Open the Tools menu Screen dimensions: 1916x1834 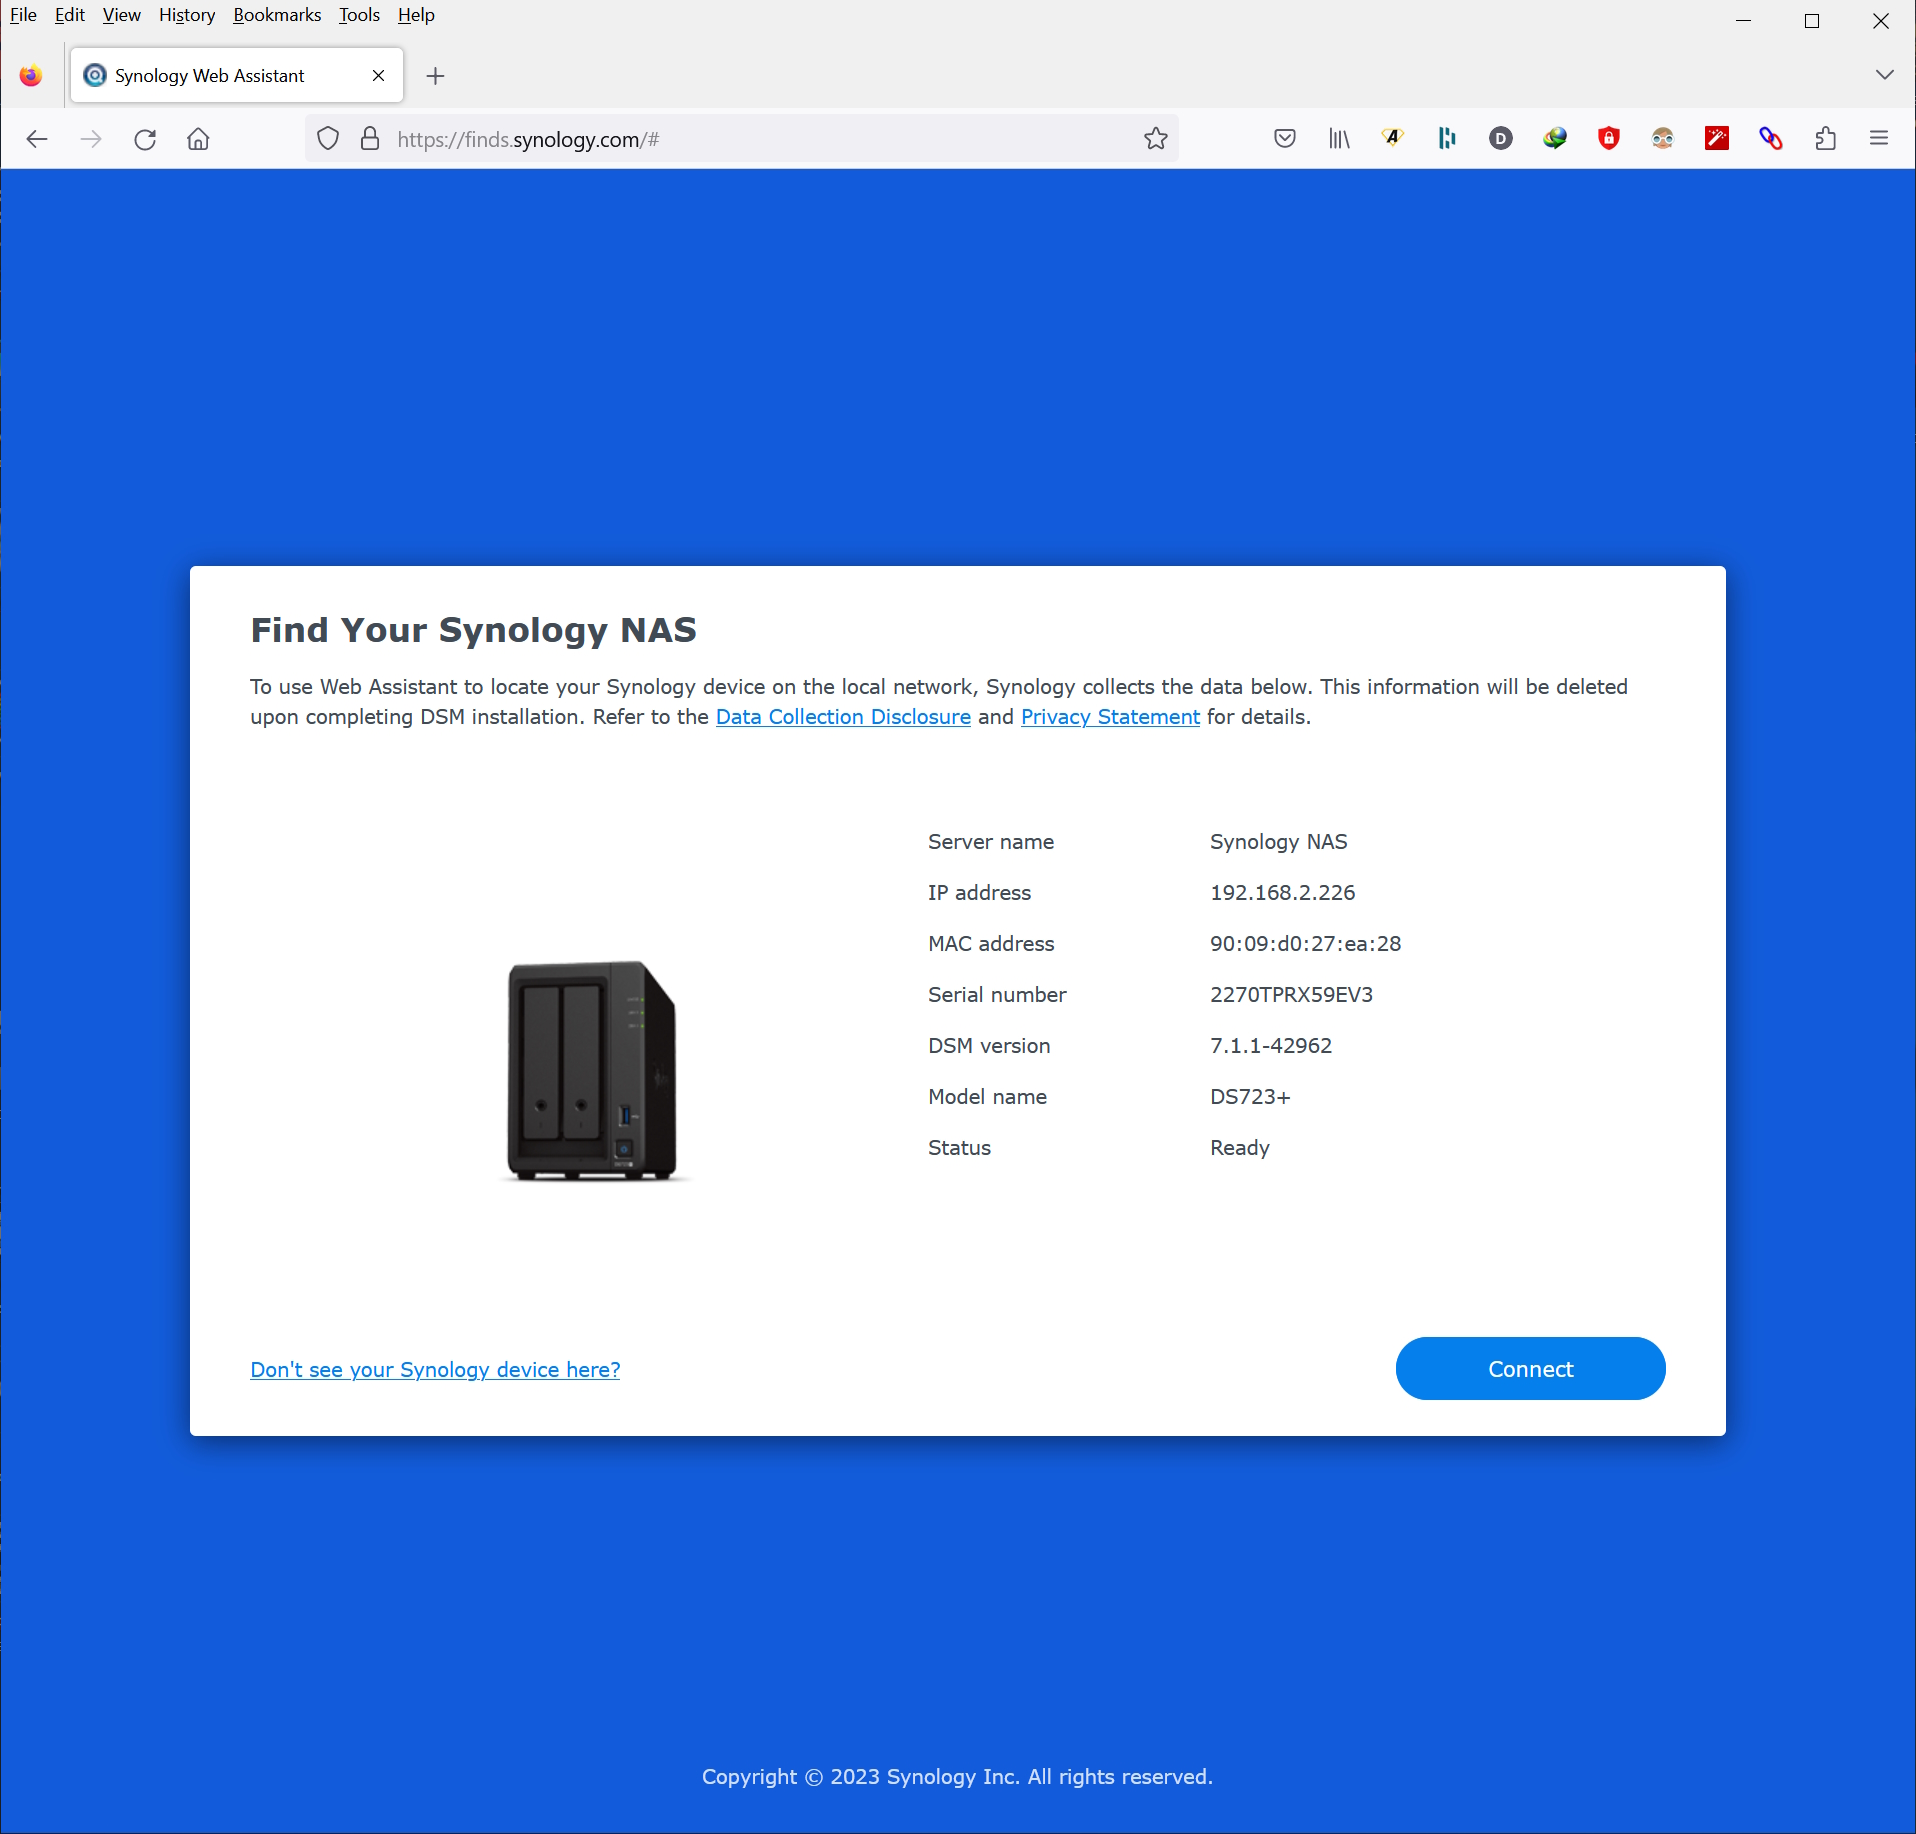click(x=359, y=15)
